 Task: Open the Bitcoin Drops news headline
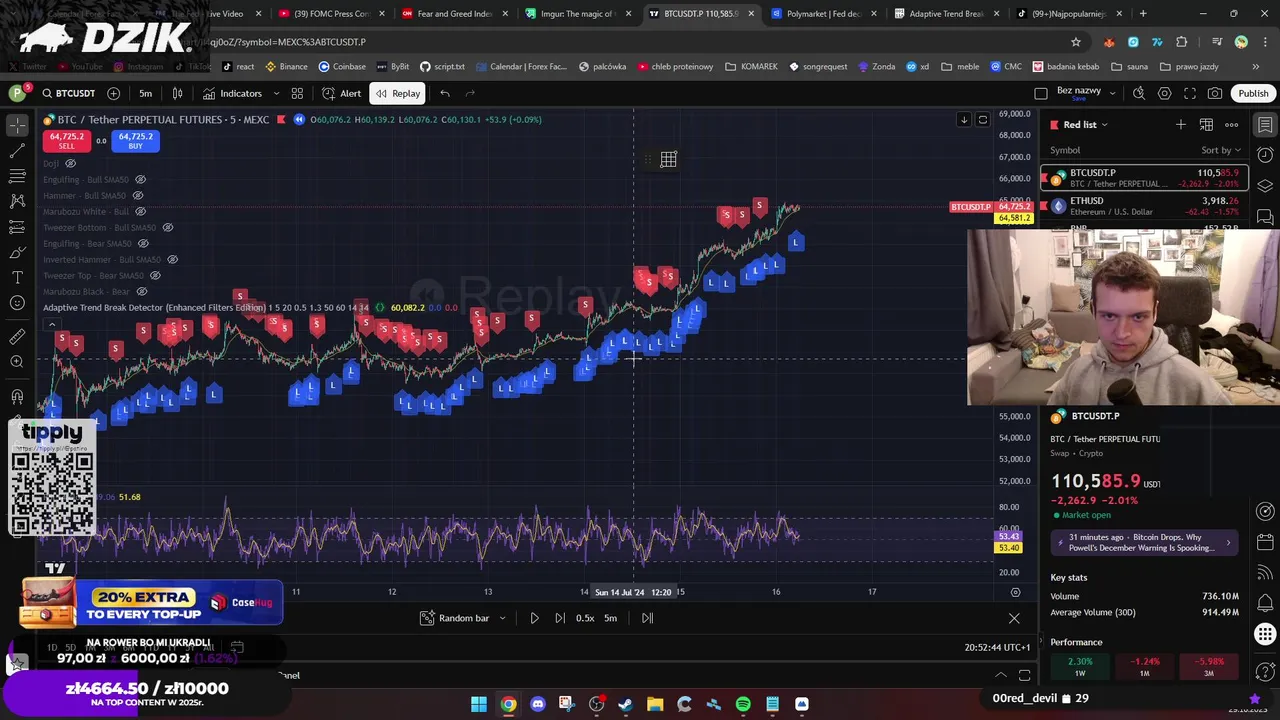tap(1145, 542)
